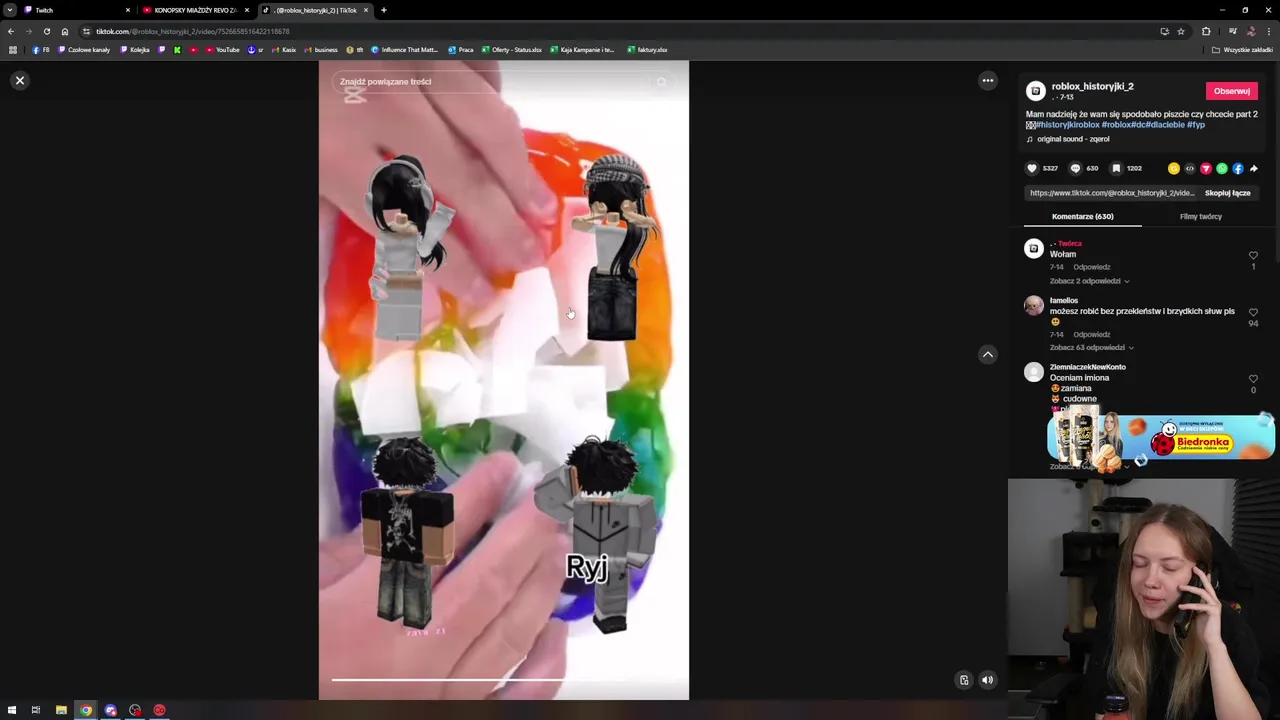Open the install app icon in address bar
The height and width of the screenshot is (720, 1280).
(x=1164, y=31)
